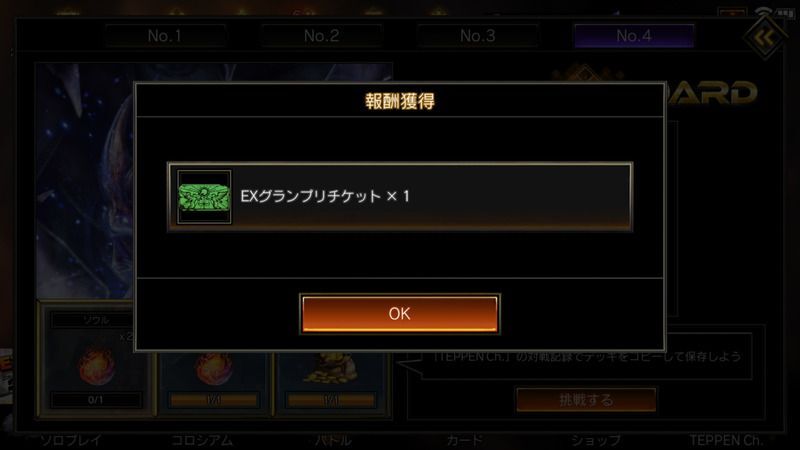
Task: Open the コロシアム menu
Action: point(202,440)
